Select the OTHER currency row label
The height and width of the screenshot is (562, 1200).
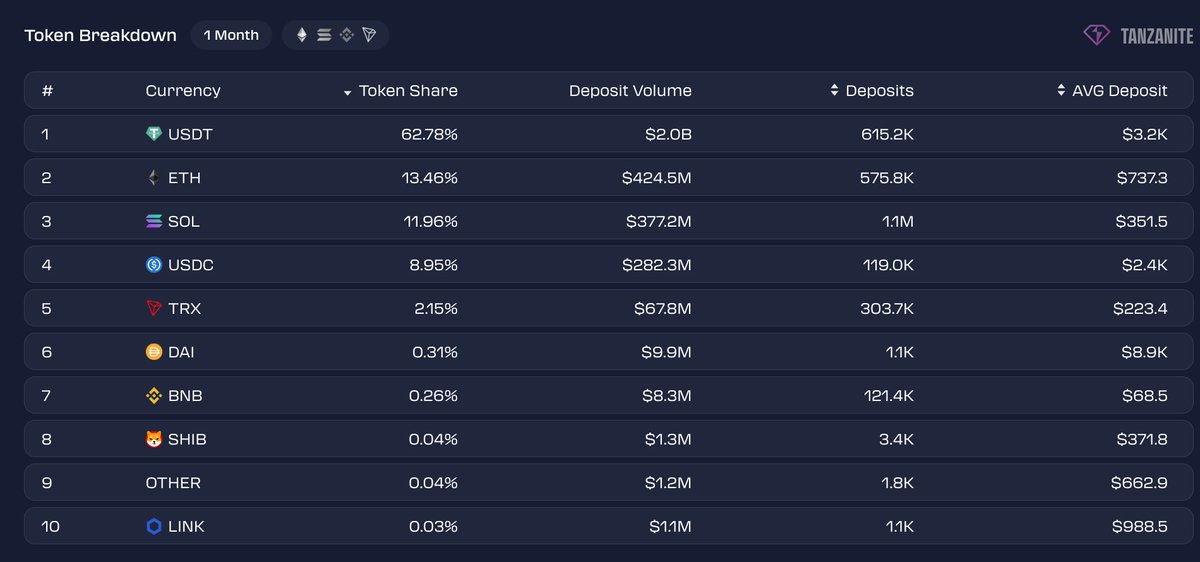(x=173, y=483)
